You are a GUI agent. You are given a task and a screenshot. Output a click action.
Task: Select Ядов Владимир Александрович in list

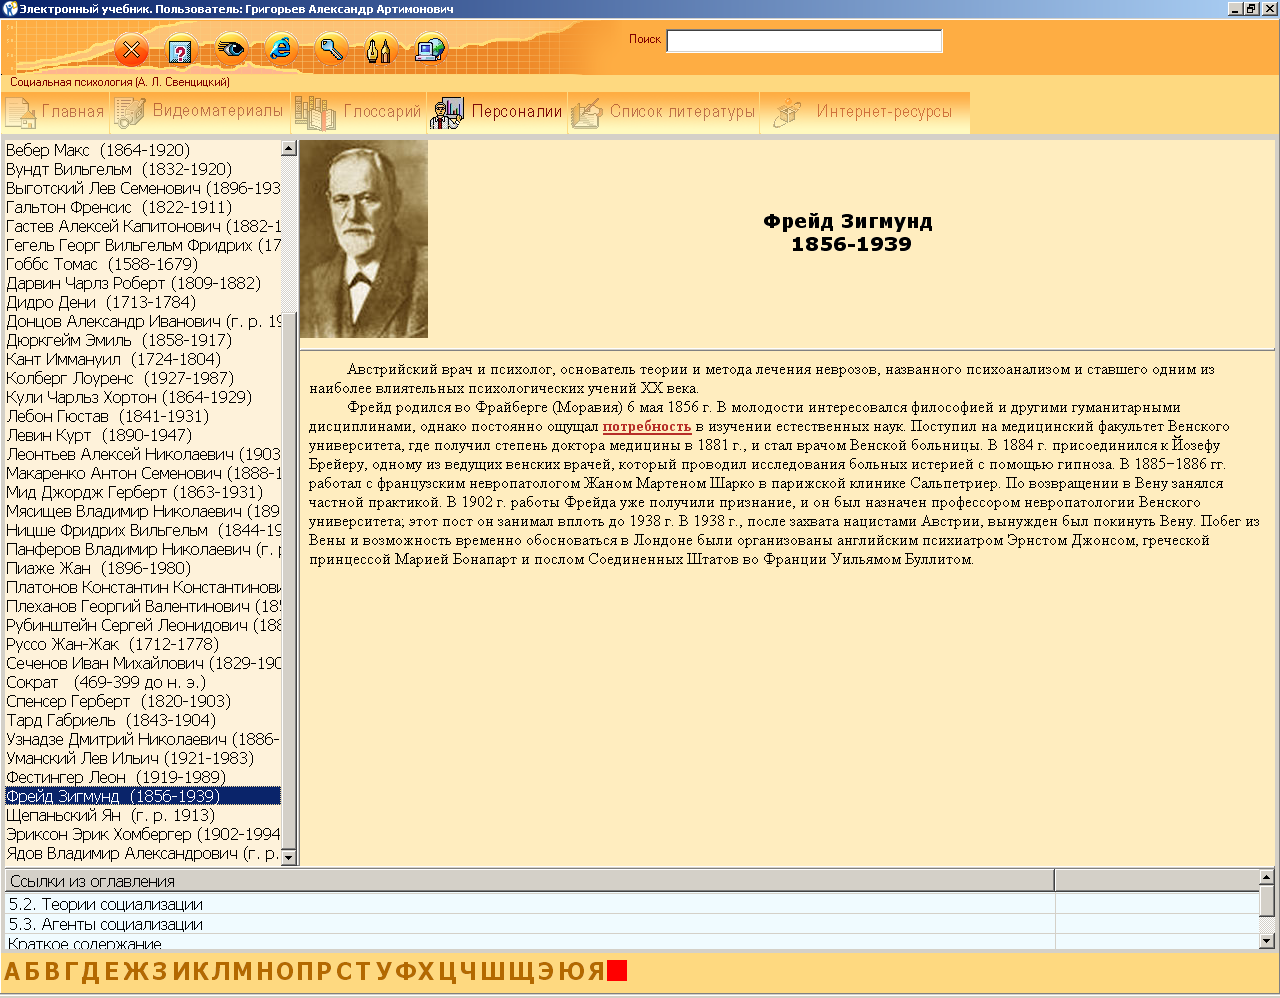[143, 853]
